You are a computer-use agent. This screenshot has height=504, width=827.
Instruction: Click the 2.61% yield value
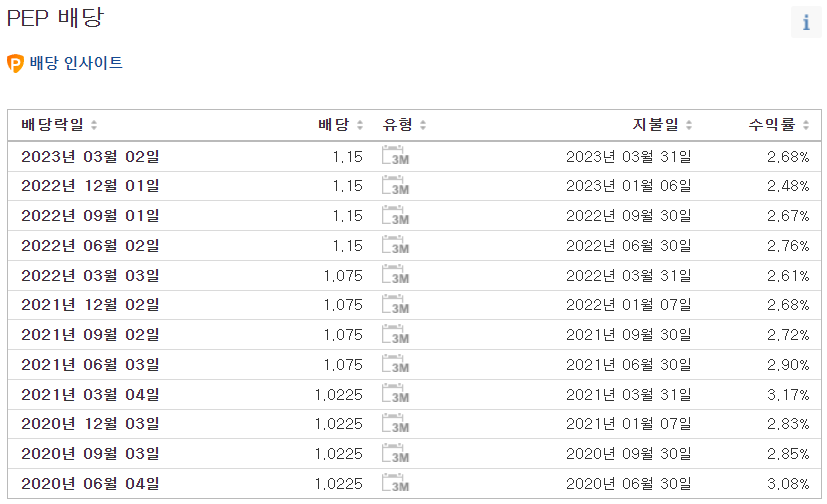click(788, 276)
